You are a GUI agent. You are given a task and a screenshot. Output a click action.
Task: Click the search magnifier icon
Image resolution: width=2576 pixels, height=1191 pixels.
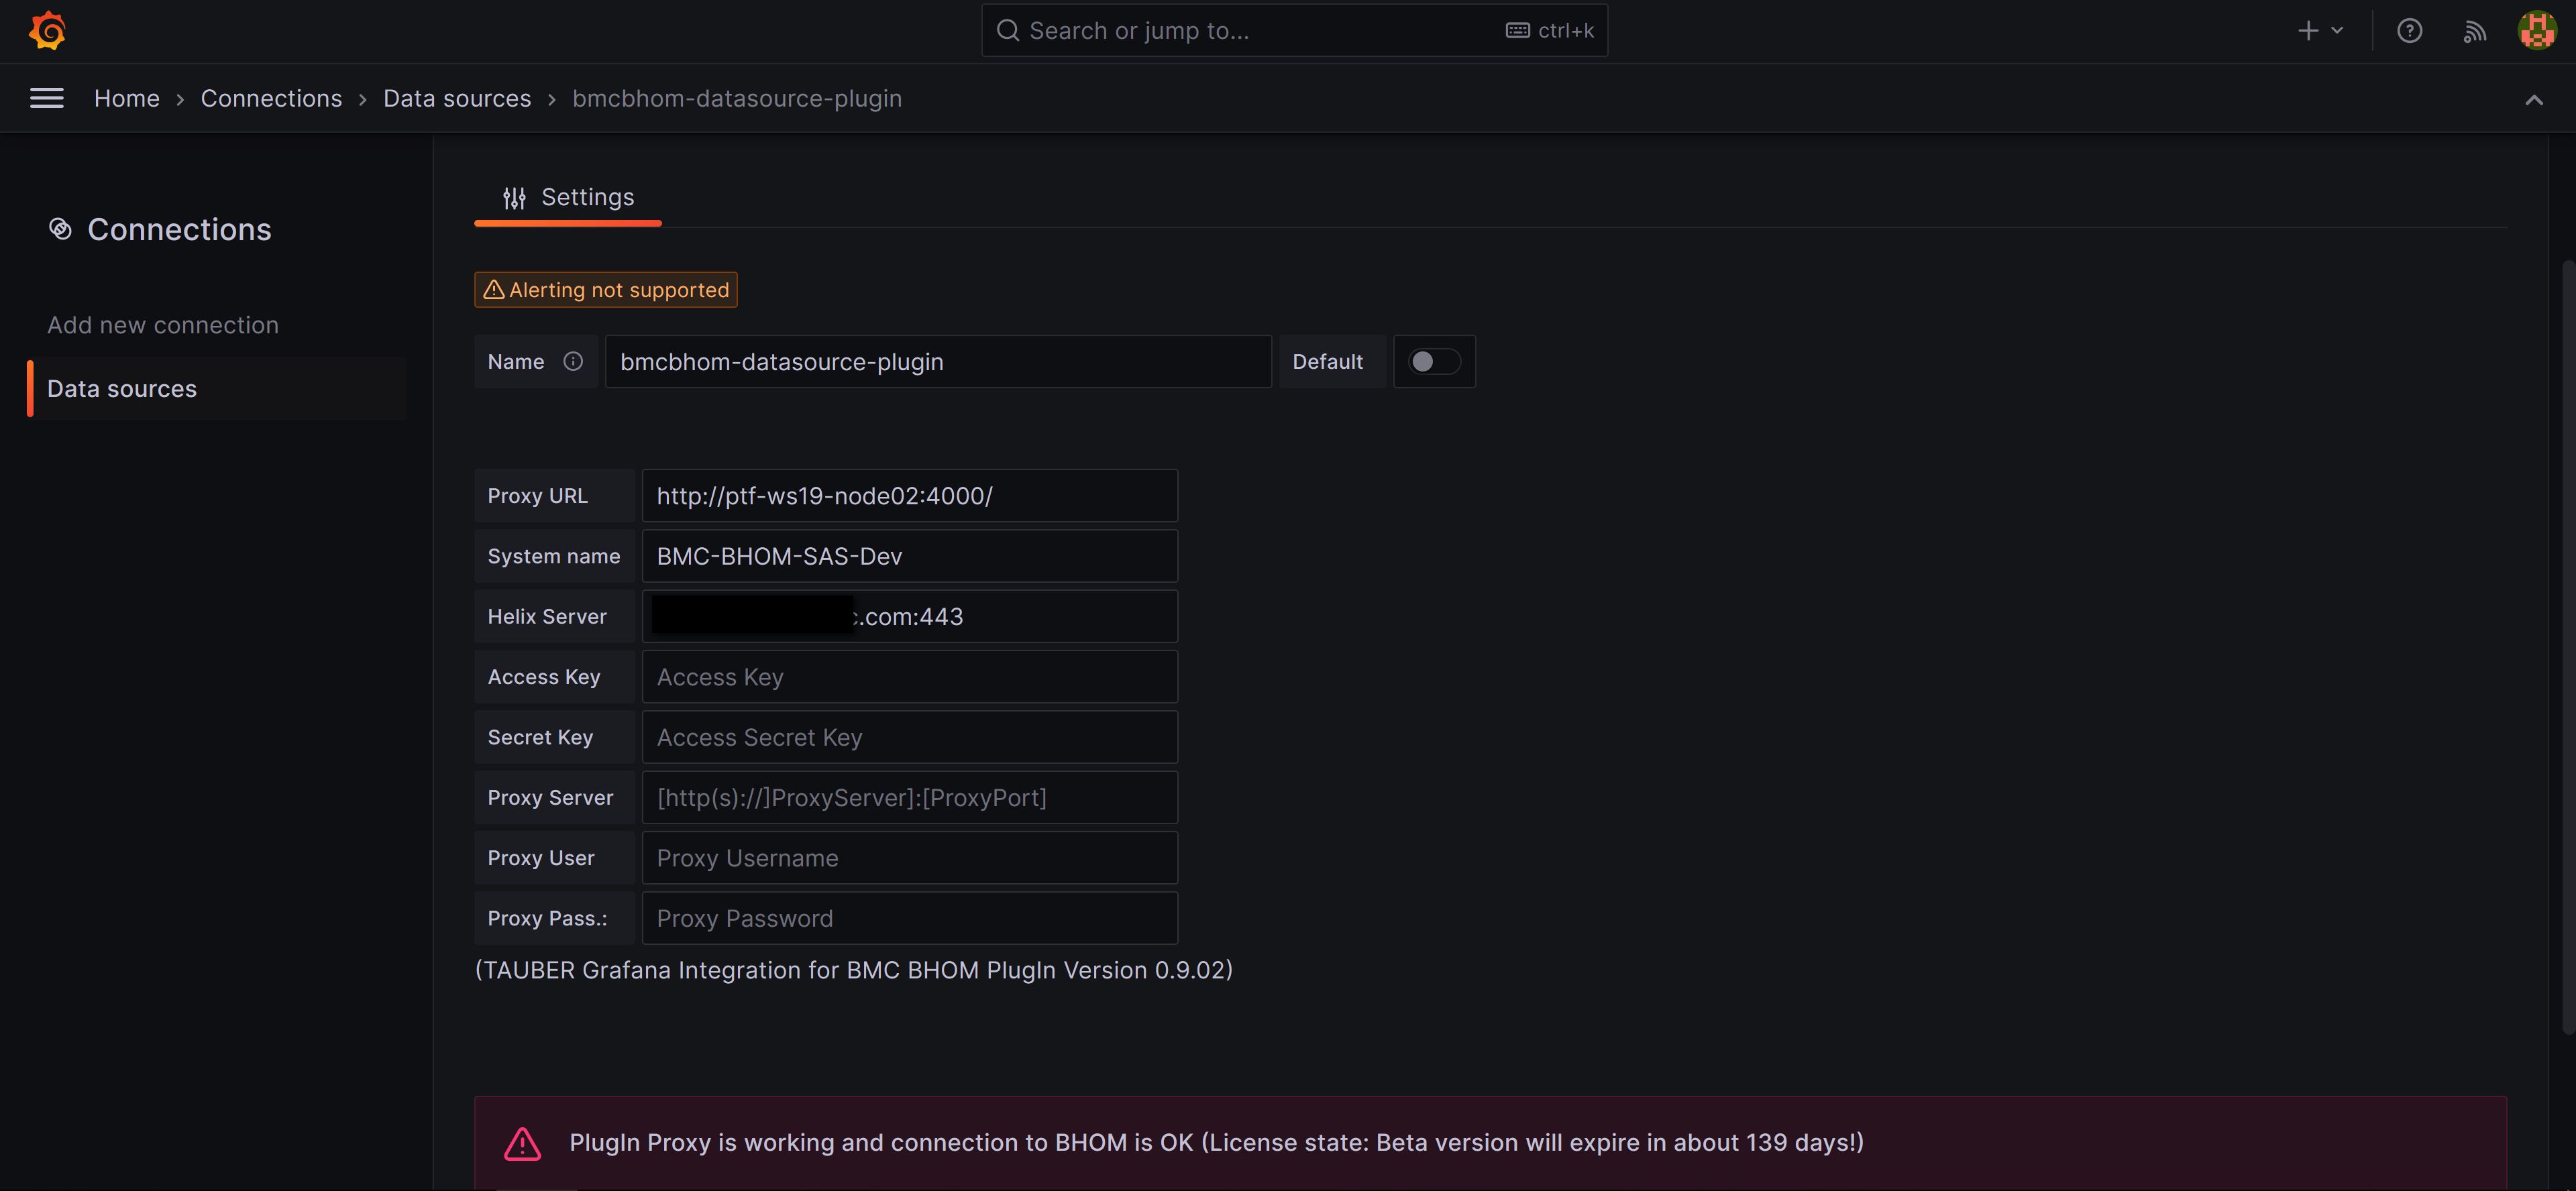pos(1008,31)
